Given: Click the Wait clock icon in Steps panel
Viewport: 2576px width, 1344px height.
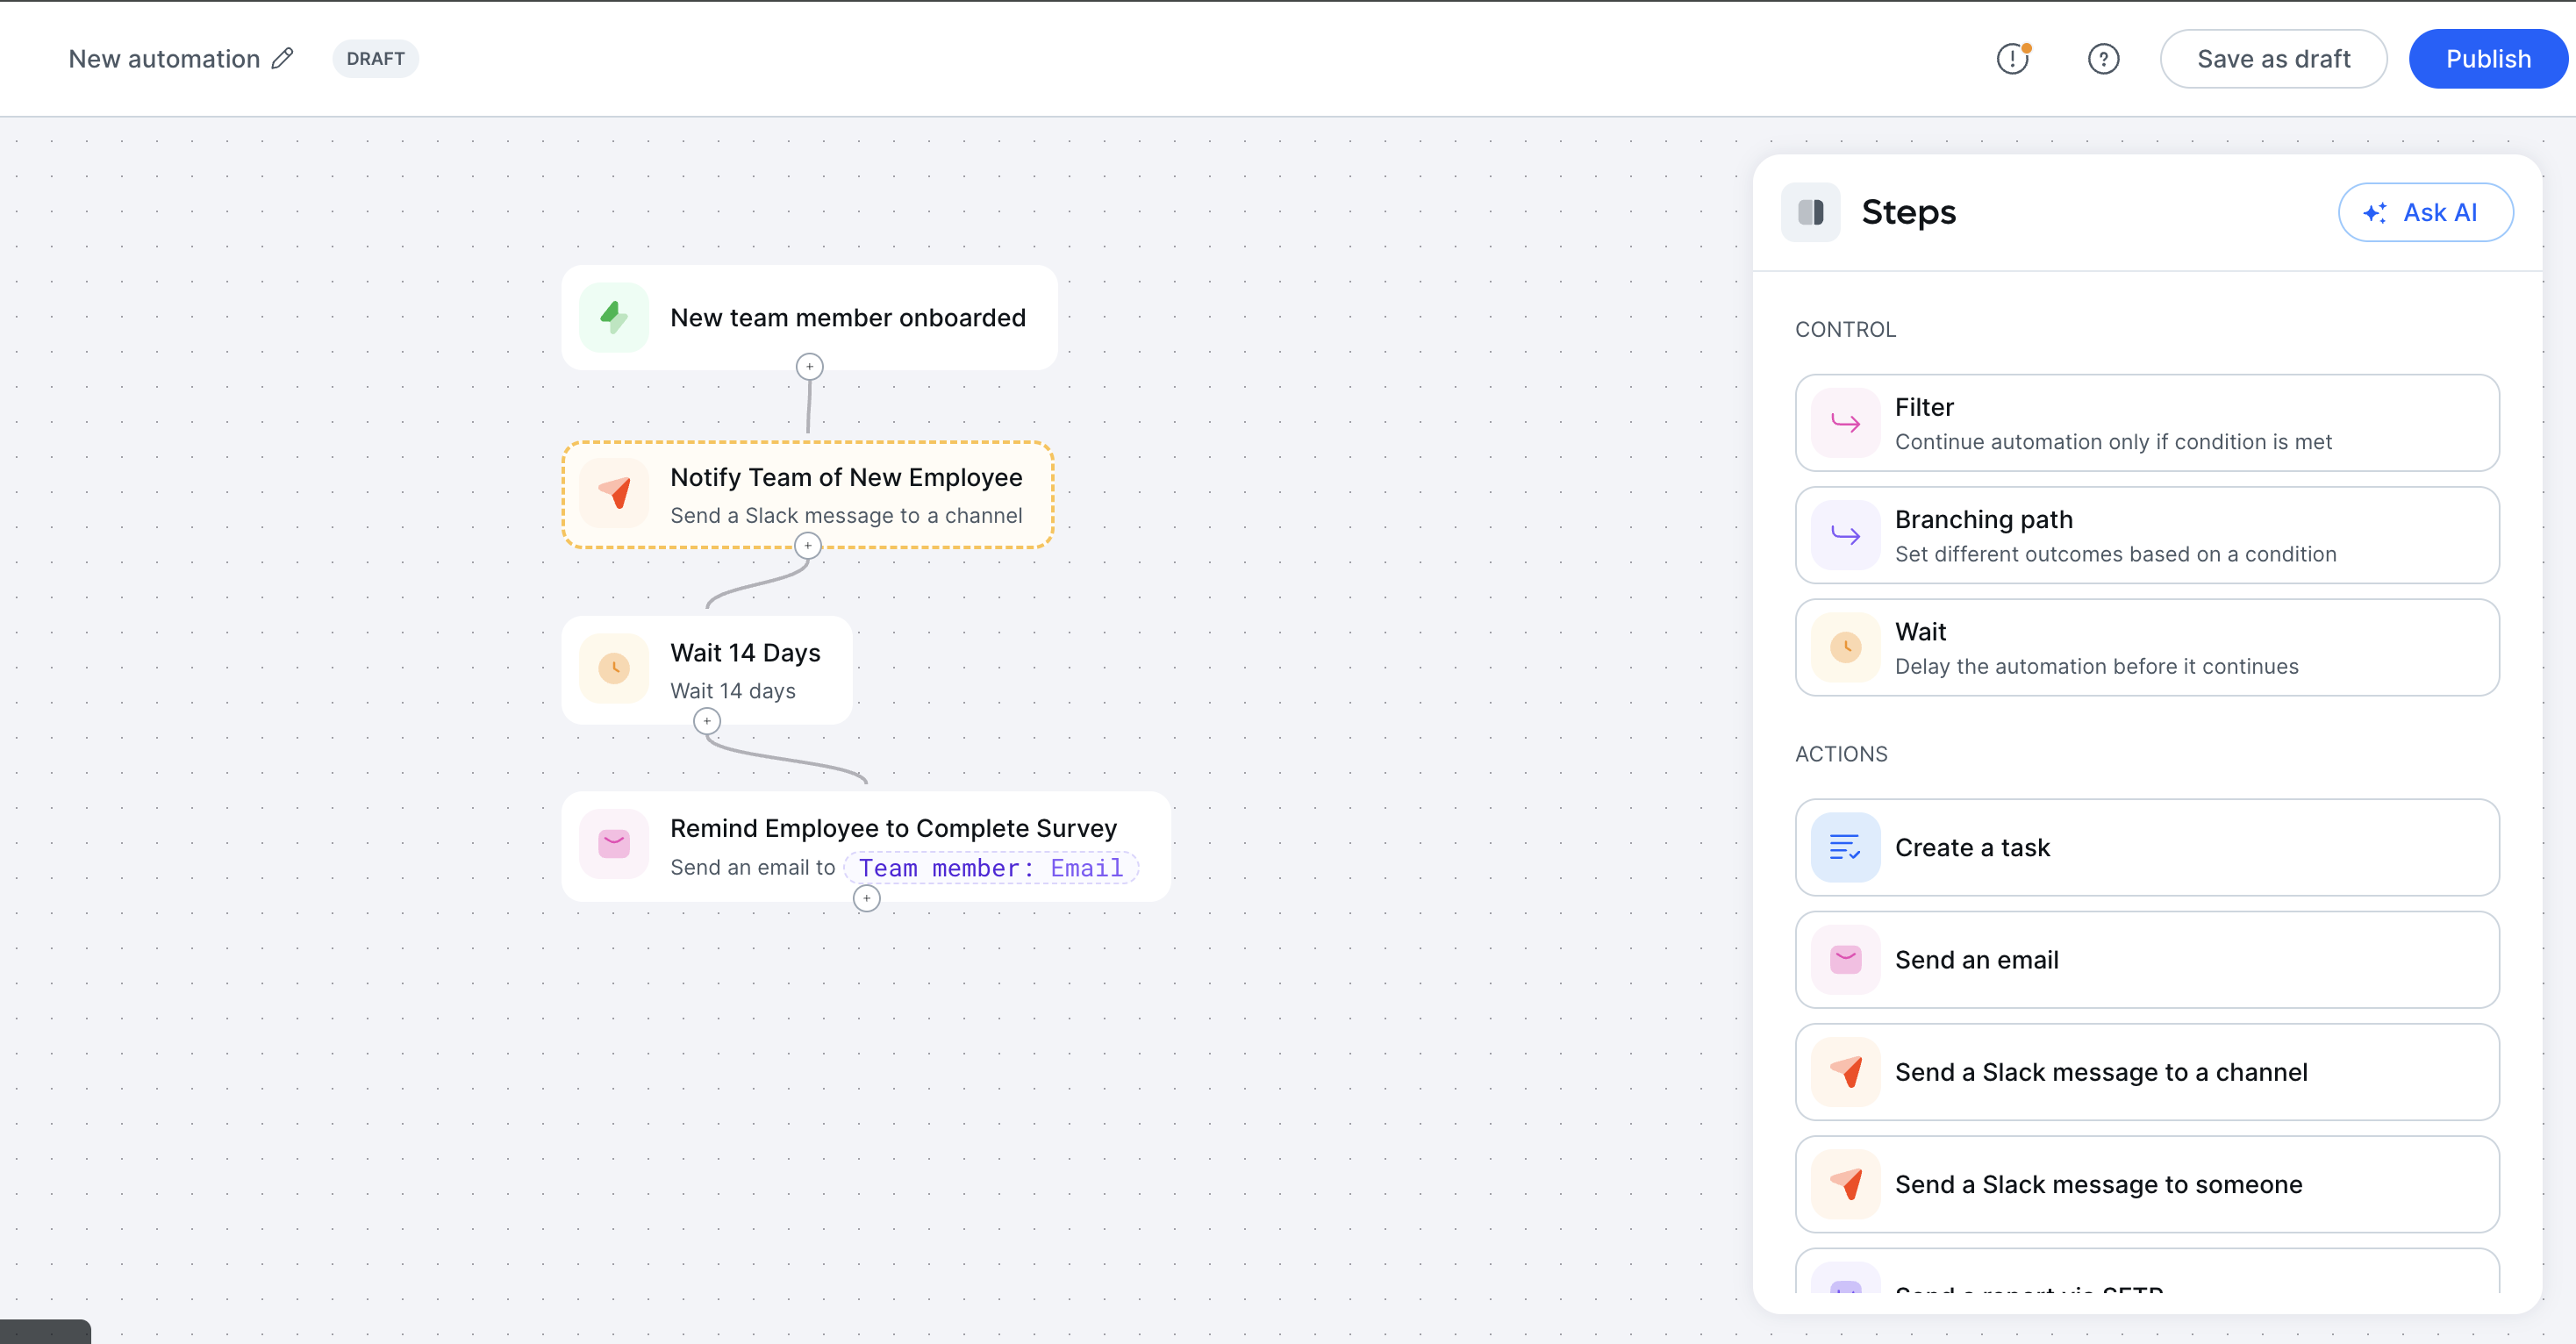Looking at the screenshot, I should pyautogui.click(x=1845, y=648).
